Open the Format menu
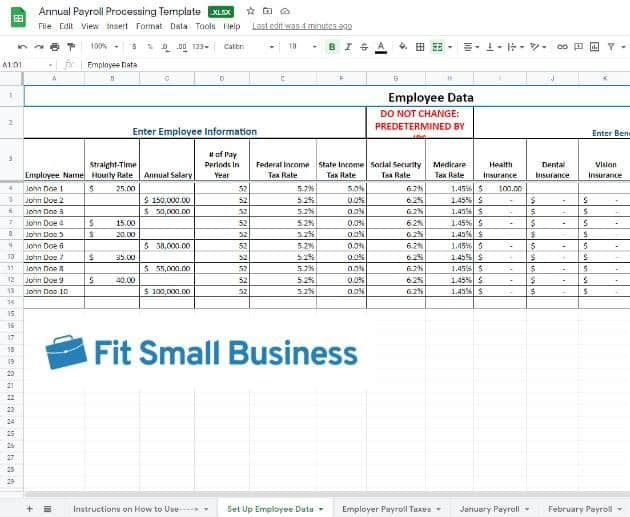Screen dimensions: 630x517 click(149, 26)
